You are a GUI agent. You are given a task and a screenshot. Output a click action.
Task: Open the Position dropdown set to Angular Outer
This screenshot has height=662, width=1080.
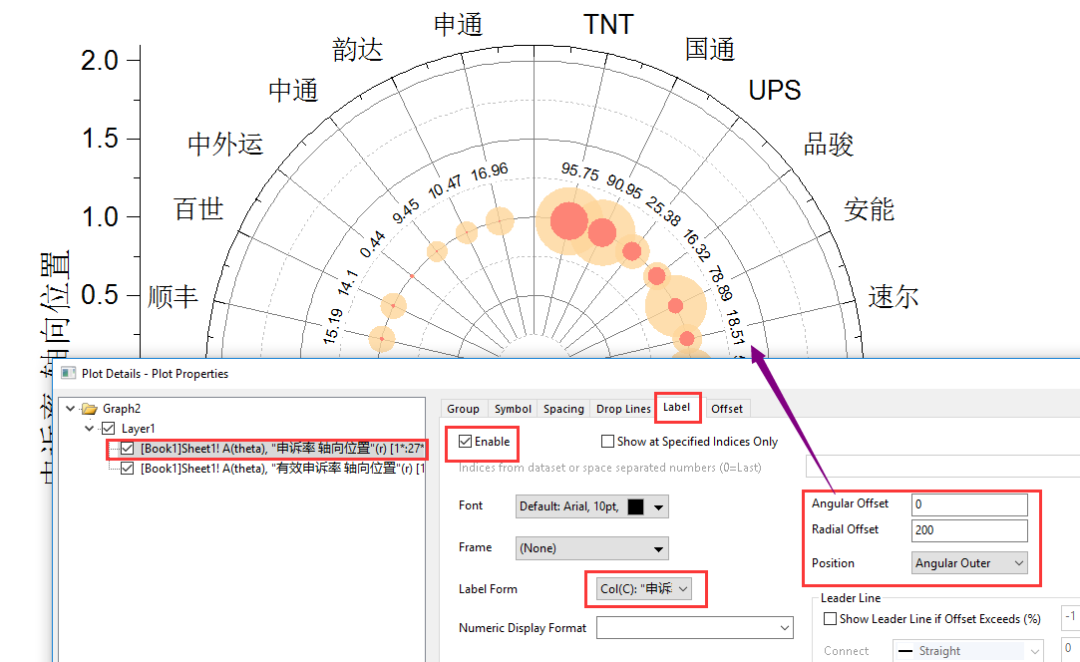(1020, 563)
